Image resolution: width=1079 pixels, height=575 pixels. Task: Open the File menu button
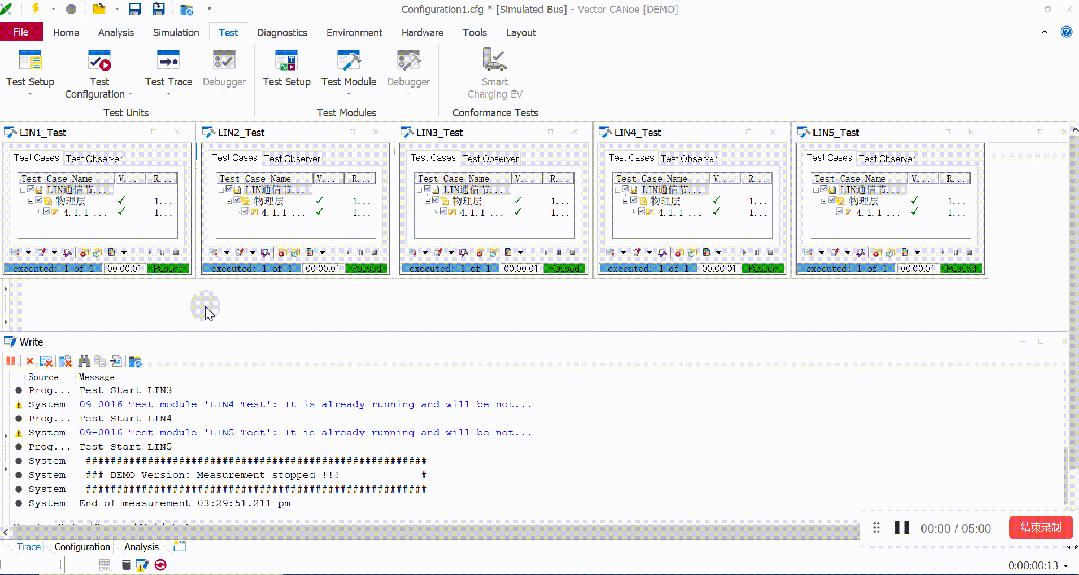pyautogui.click(x=21, y=32)
